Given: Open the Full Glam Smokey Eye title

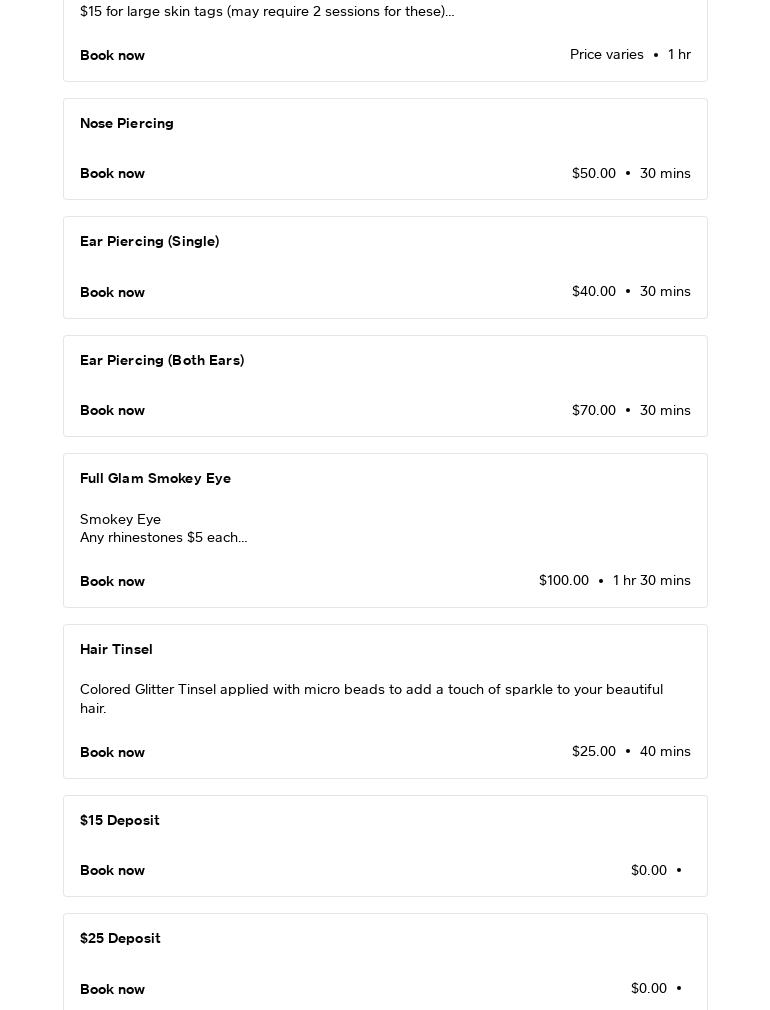Looking at the screenshot, I should [x=155, y=479].
